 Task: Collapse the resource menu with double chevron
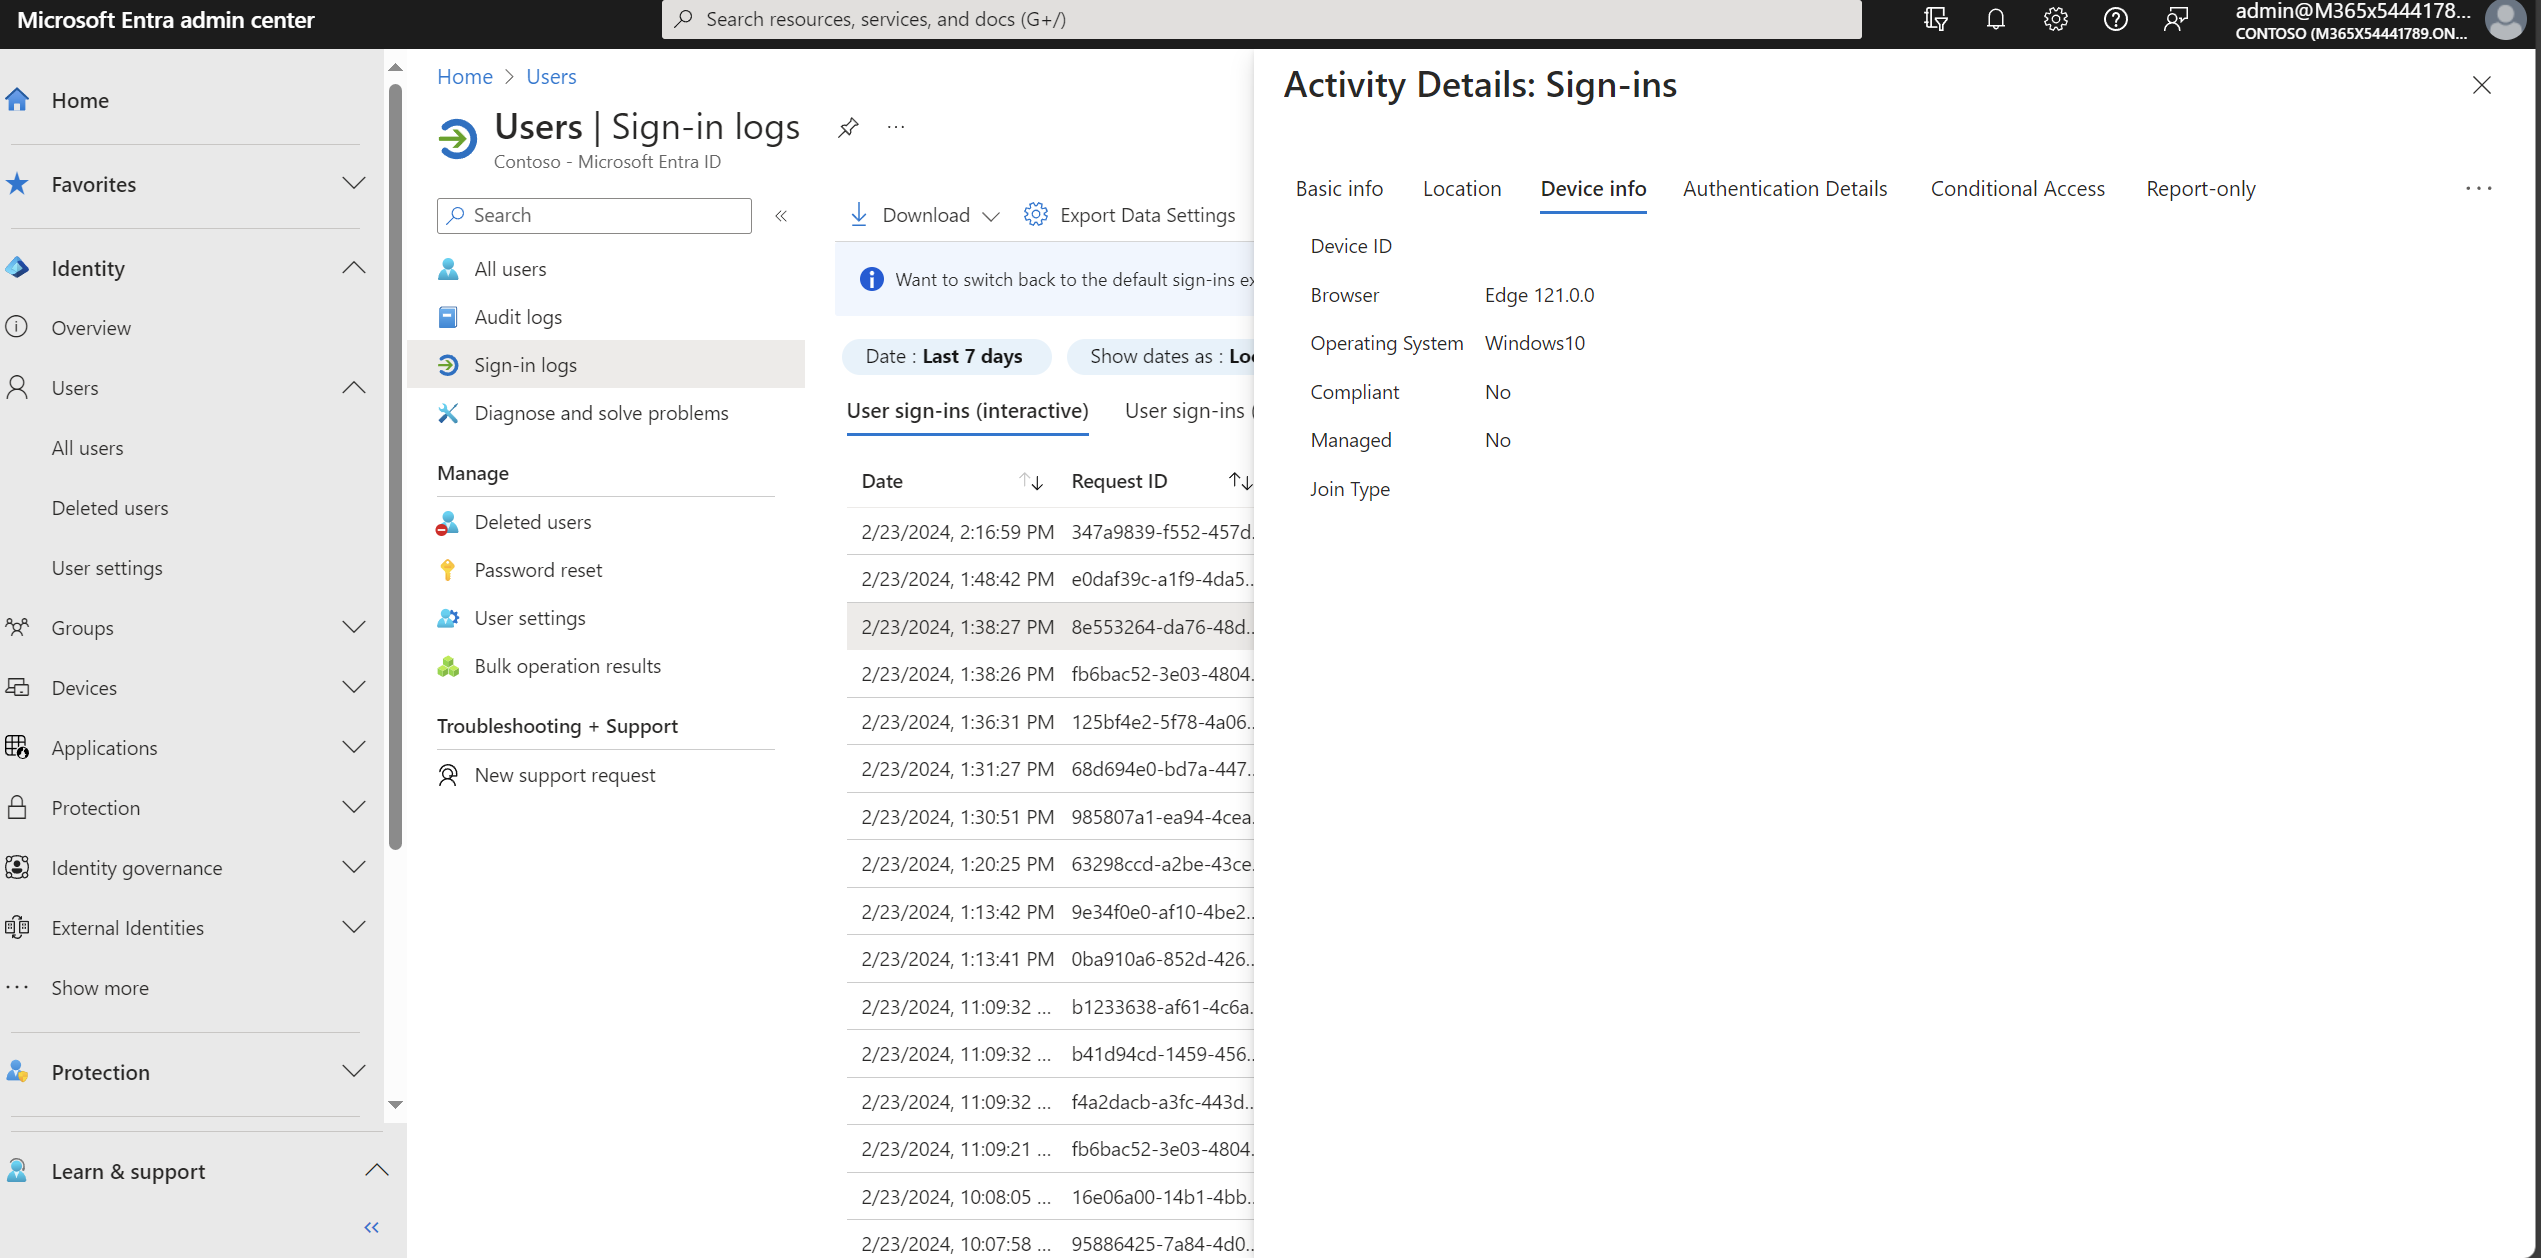pos(781,215)
